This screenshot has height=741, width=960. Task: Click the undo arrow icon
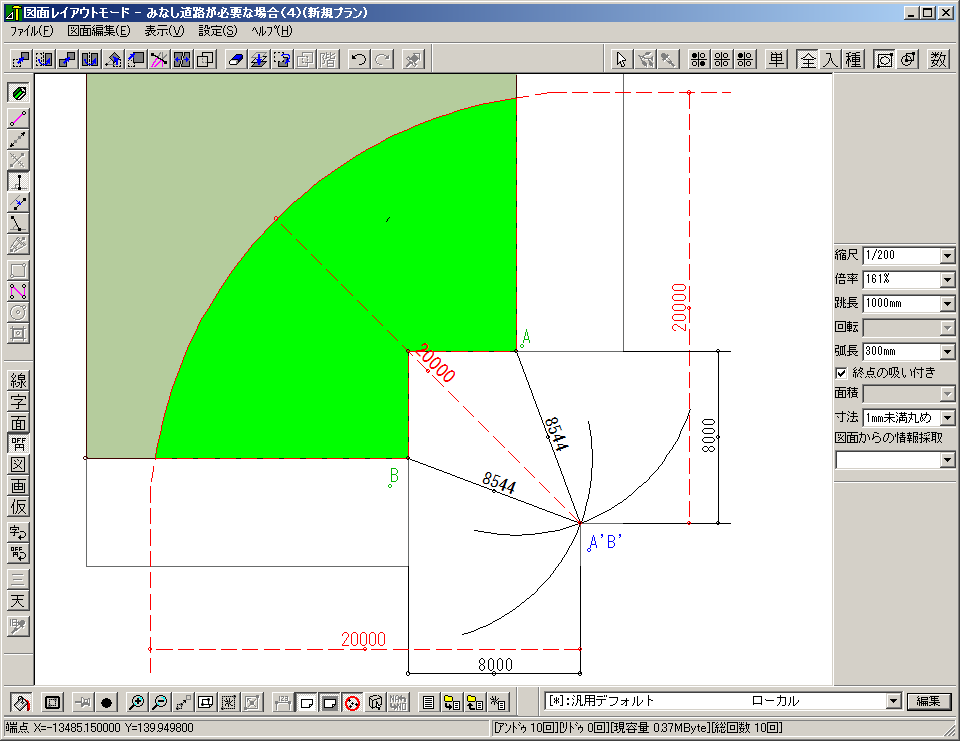coord(359,59)
